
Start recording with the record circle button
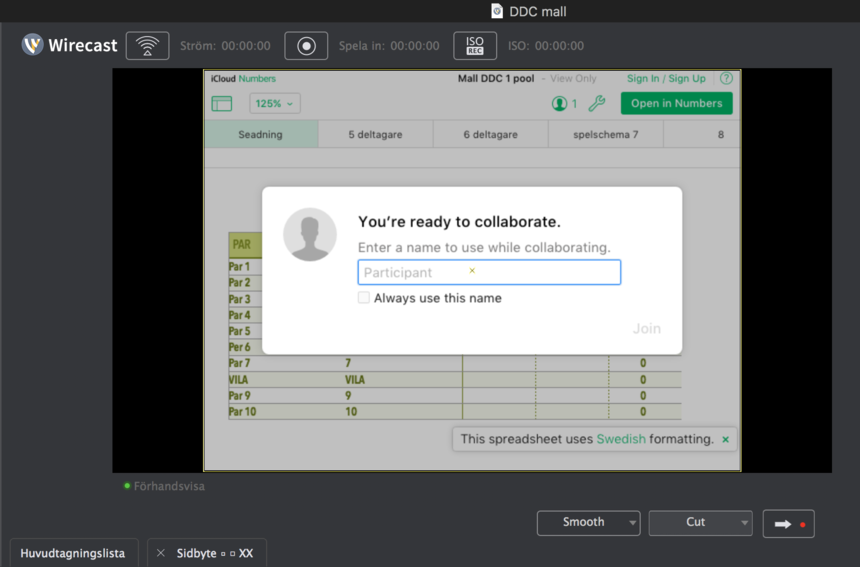tap(306, 46)
